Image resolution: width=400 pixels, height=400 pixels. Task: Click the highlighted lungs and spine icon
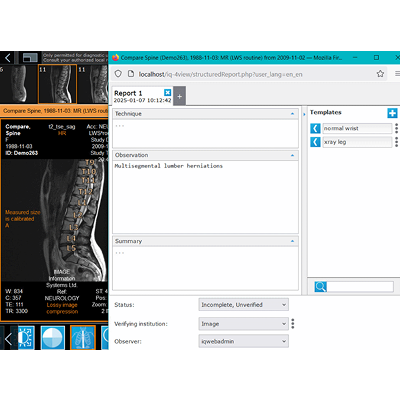(x=83, y=338)
